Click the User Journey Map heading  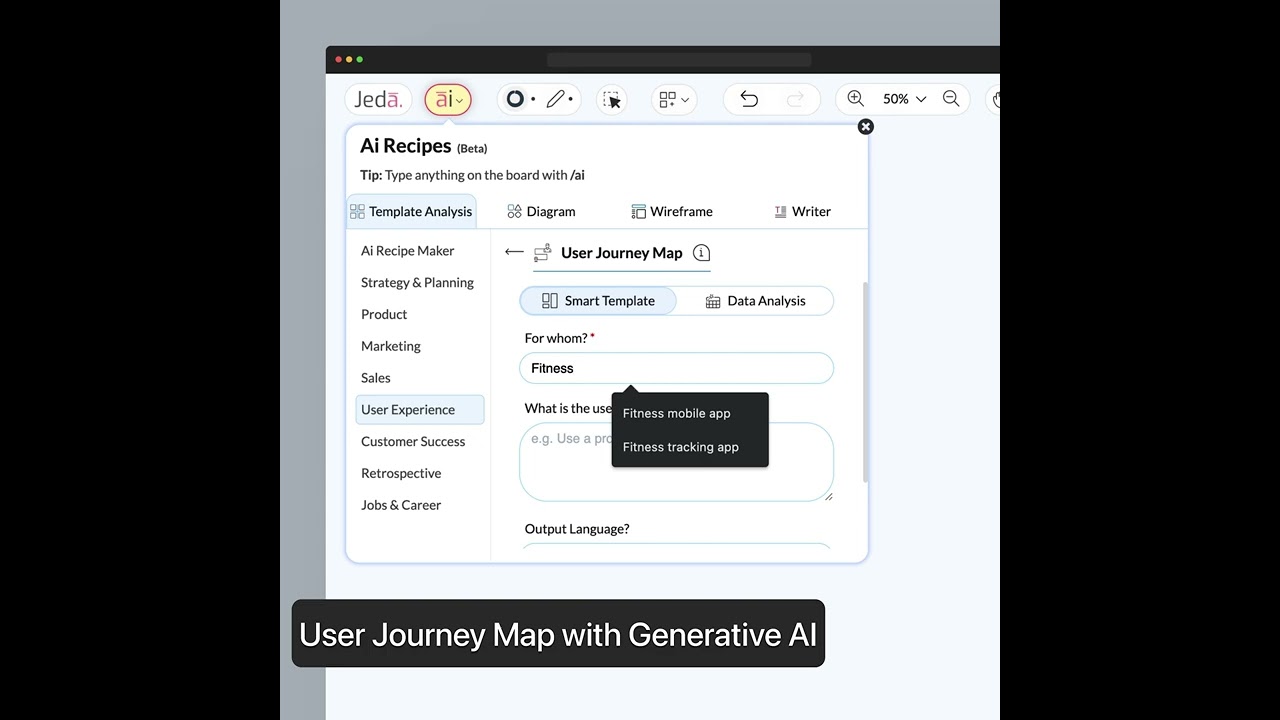pos(622,253)
